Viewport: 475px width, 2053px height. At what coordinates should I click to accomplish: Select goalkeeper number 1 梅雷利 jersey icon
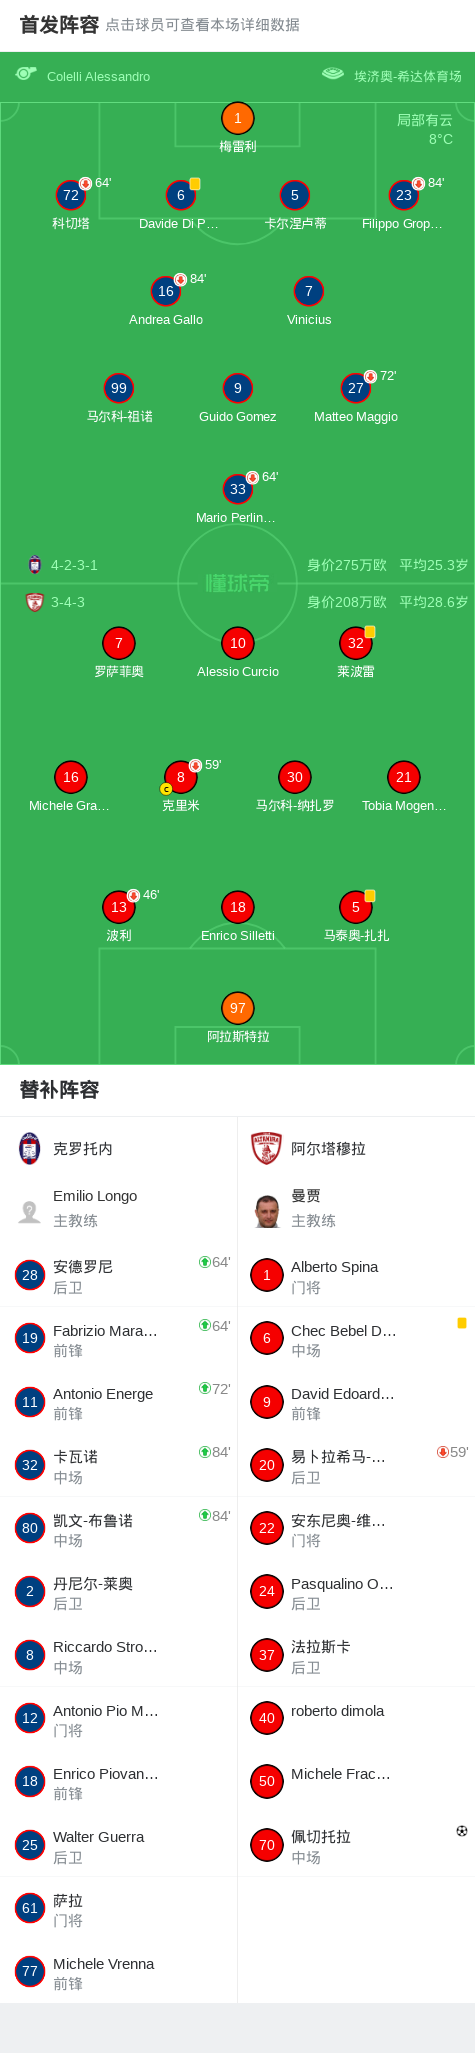237,118
